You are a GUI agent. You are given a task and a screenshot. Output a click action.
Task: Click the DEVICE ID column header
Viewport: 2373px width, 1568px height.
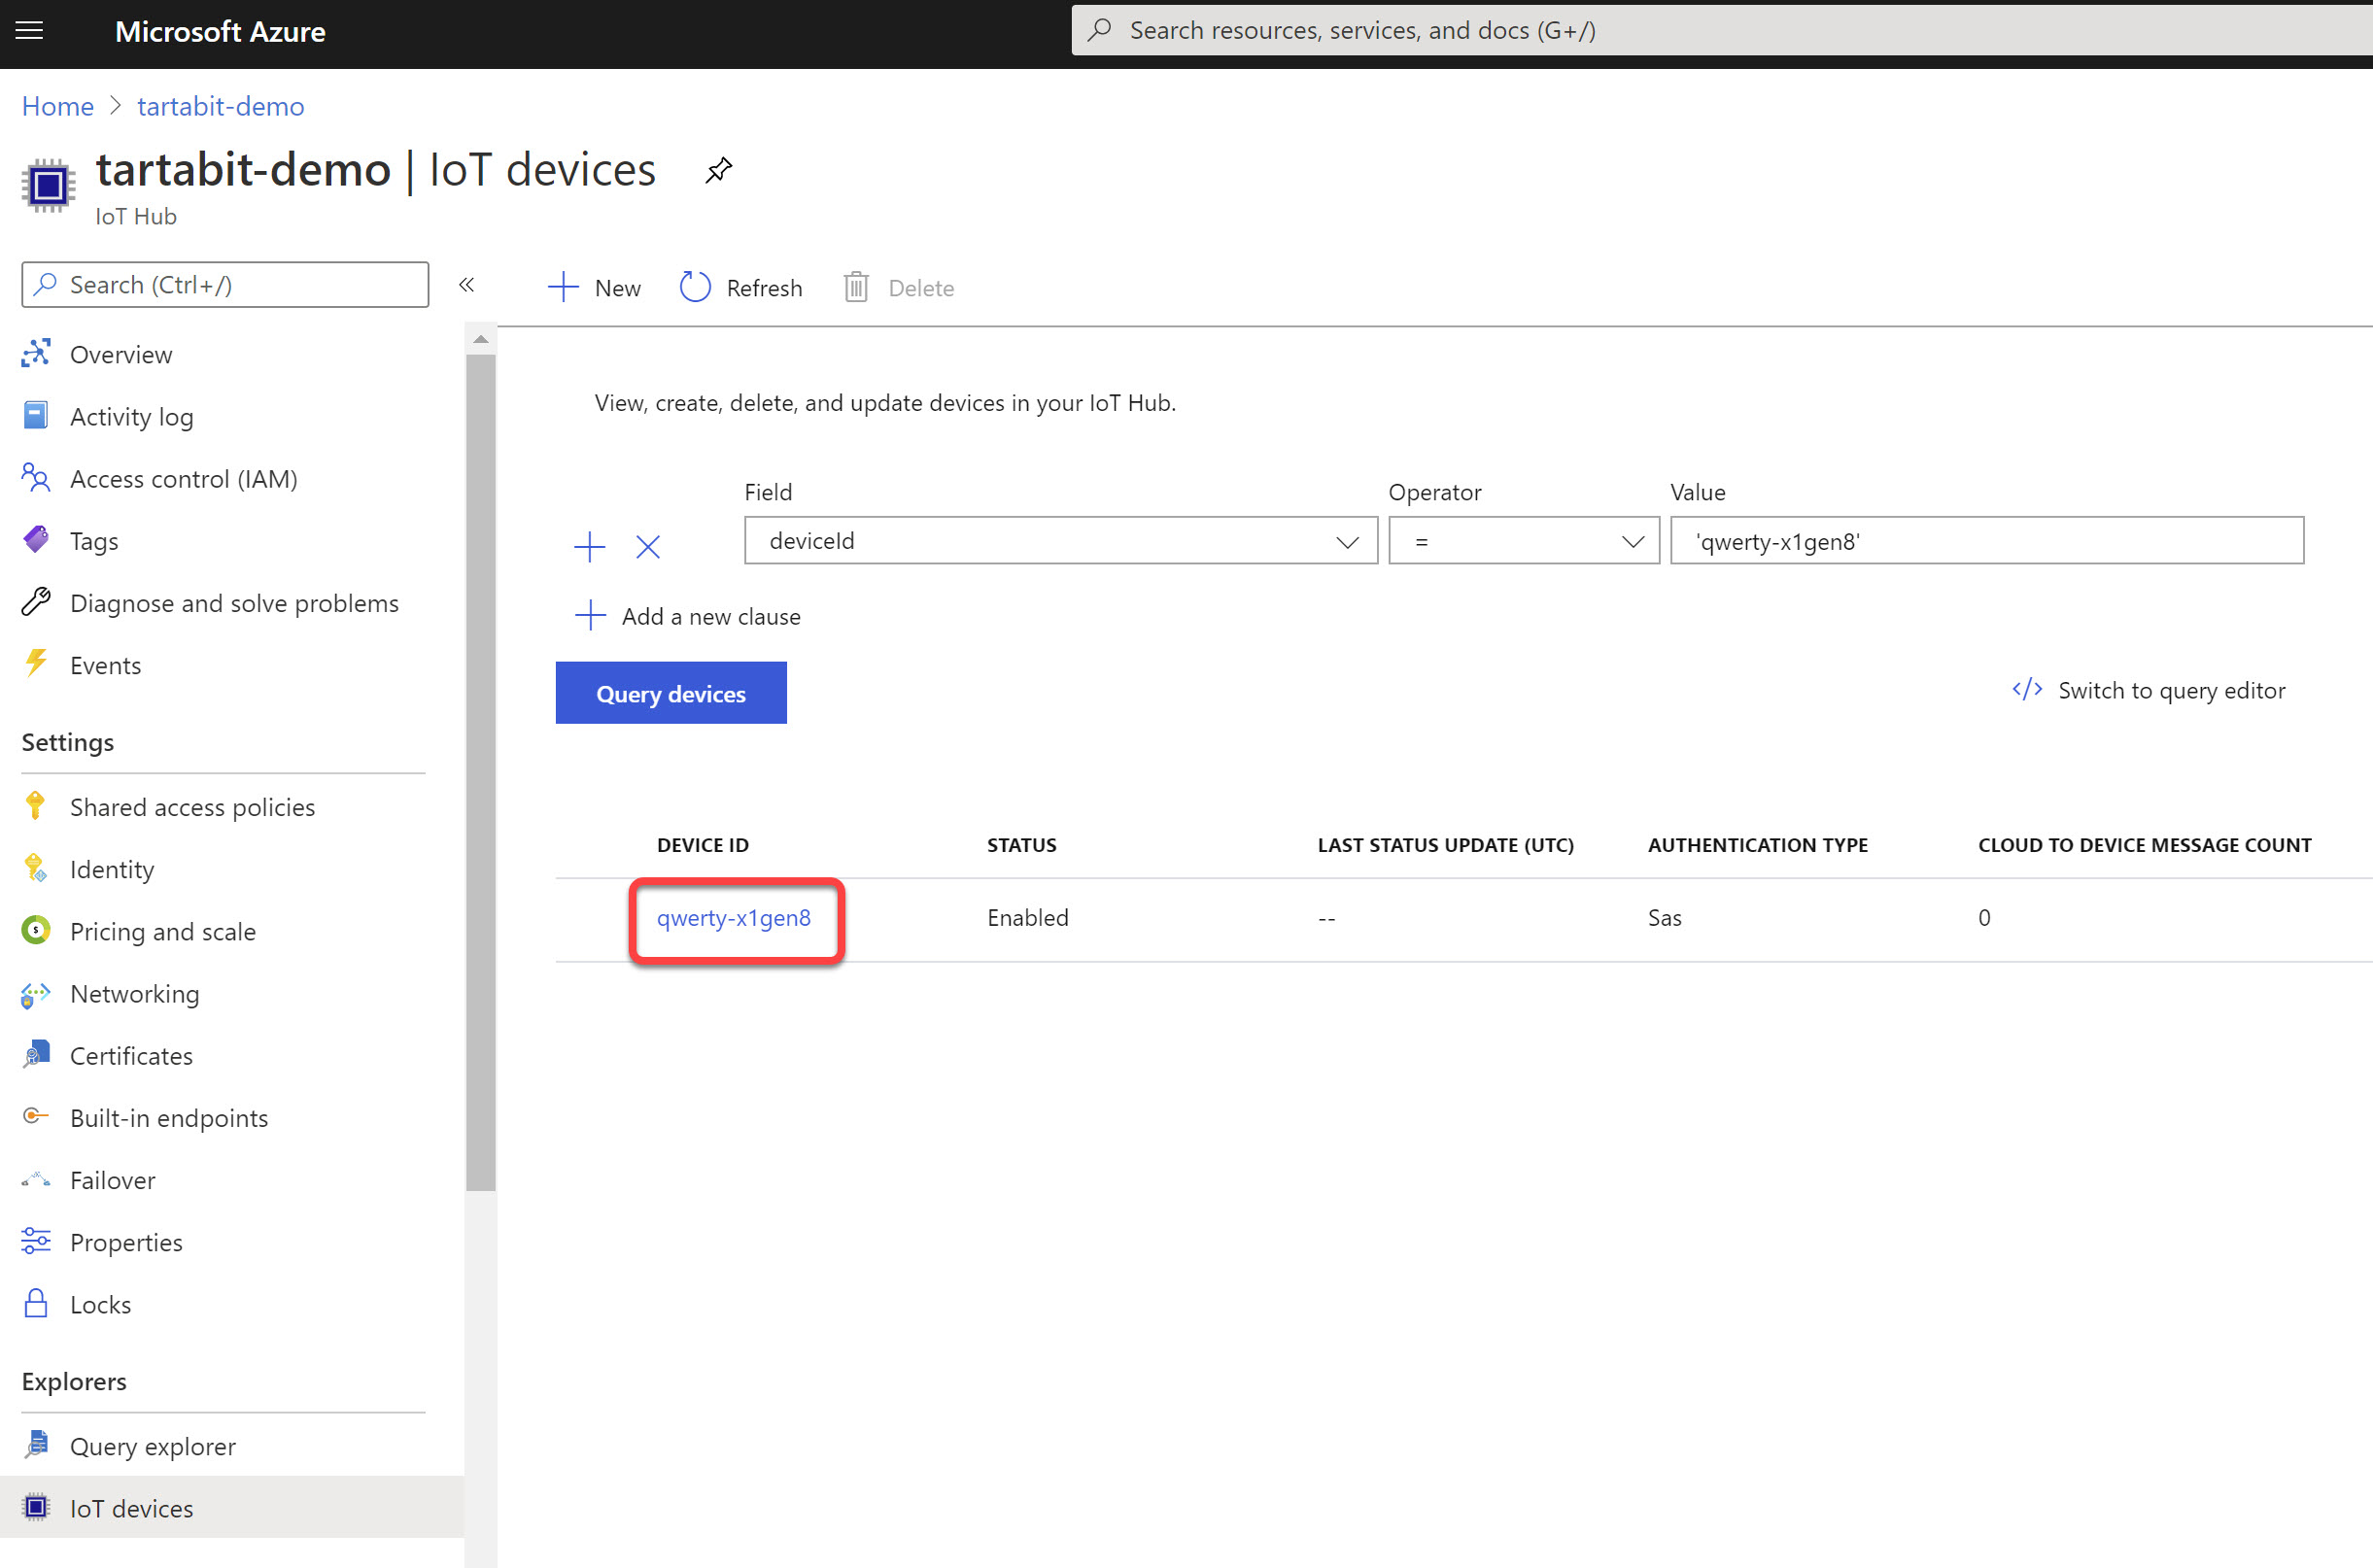point(703,845)
